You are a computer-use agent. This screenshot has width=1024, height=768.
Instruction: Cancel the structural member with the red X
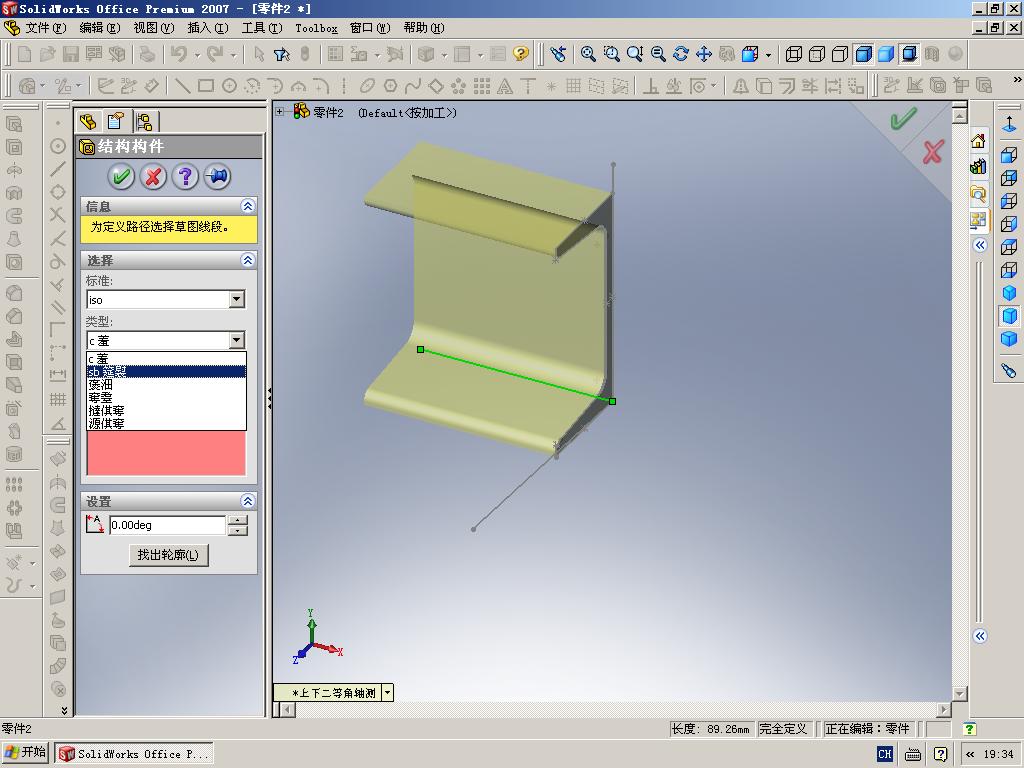[x=153, y=176]
